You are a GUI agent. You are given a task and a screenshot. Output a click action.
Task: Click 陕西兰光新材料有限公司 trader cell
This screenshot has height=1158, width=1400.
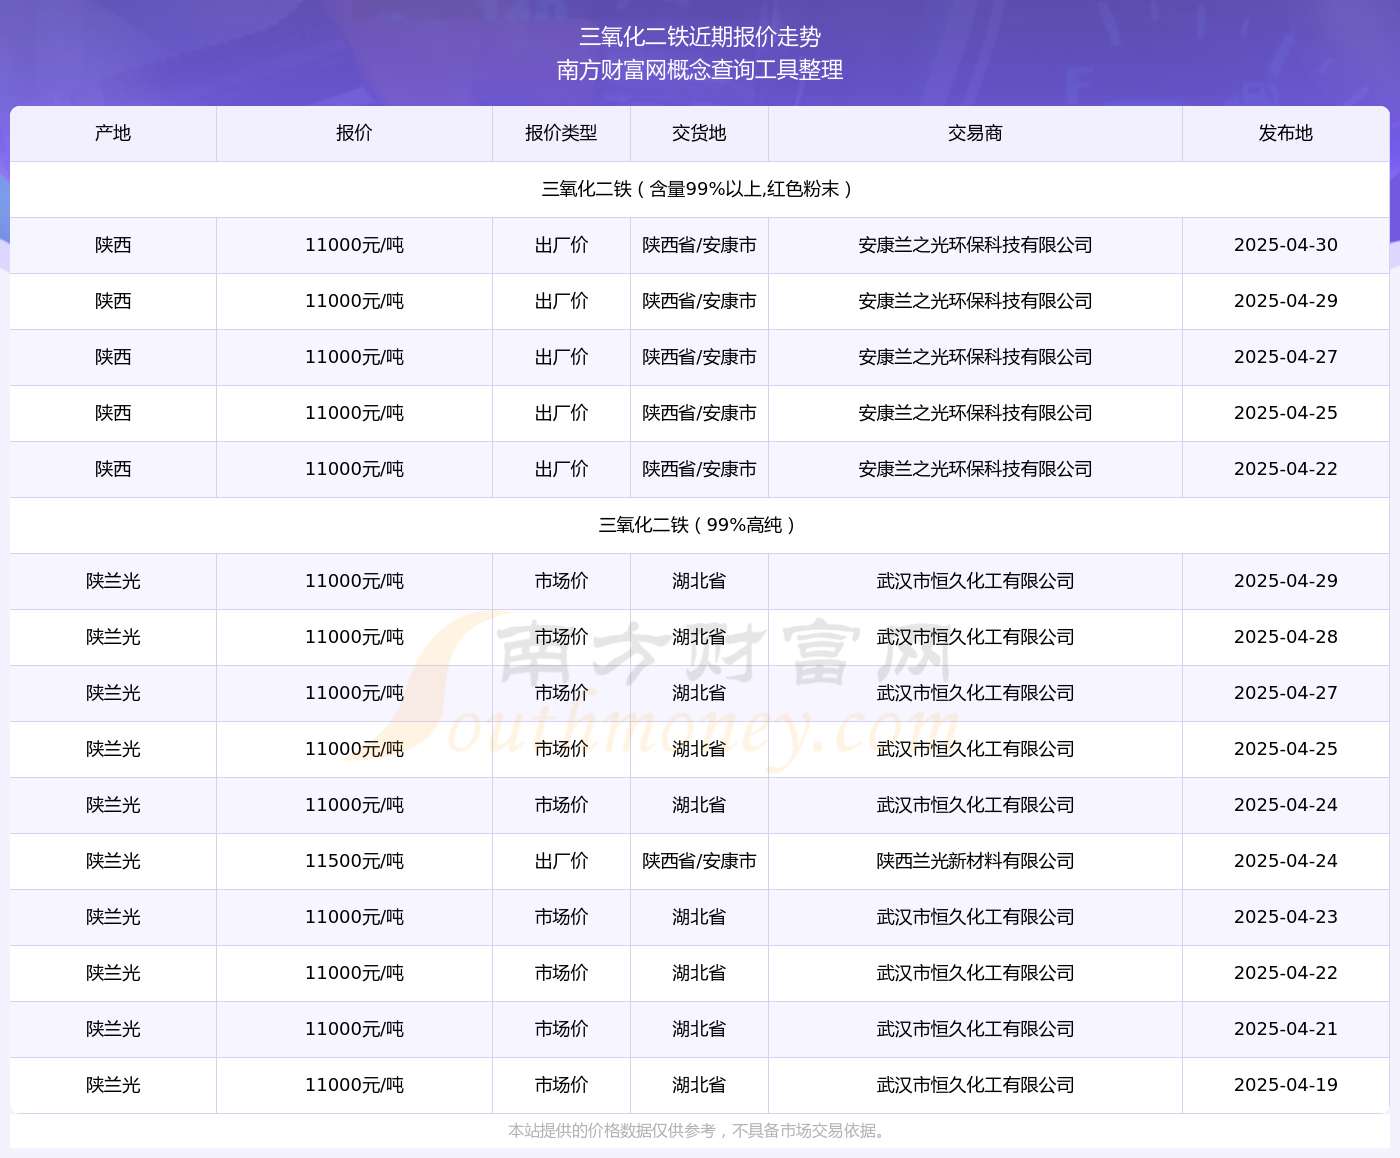[975, 861]
